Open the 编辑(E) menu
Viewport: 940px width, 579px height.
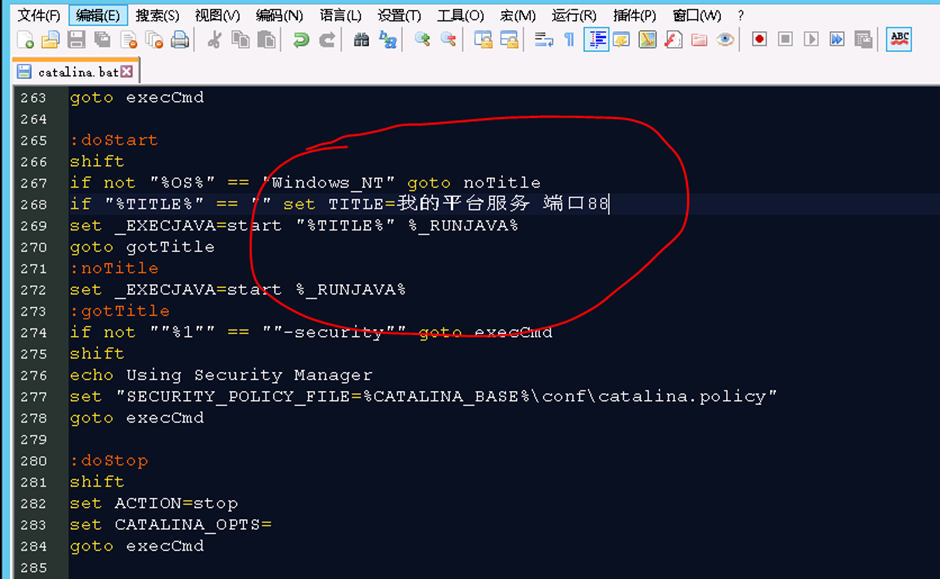point(98,15)
